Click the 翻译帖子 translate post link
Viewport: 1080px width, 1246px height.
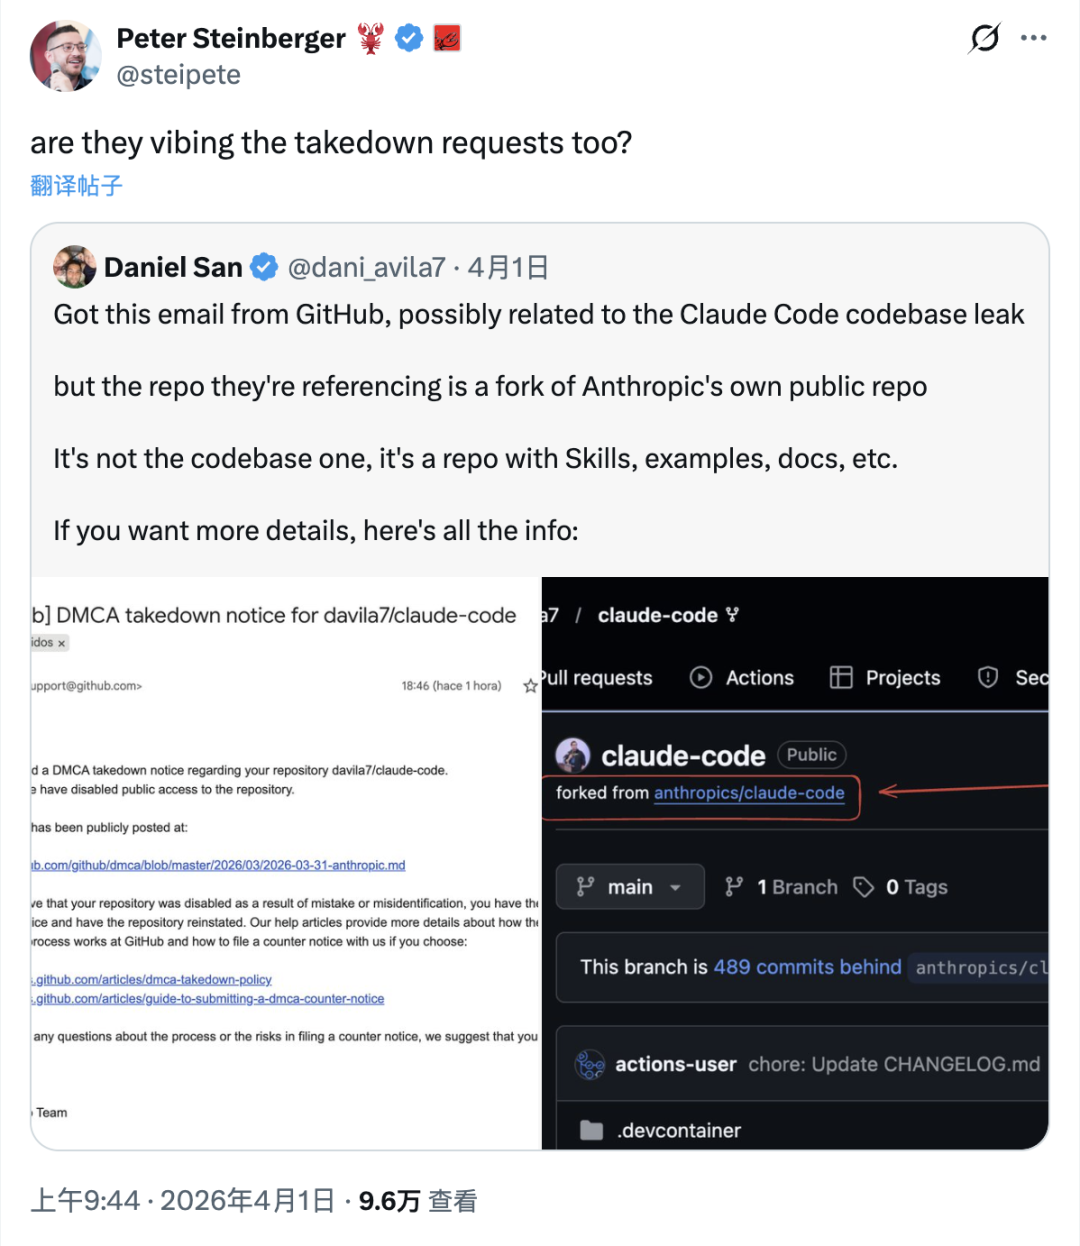click(x=76, y=185)
